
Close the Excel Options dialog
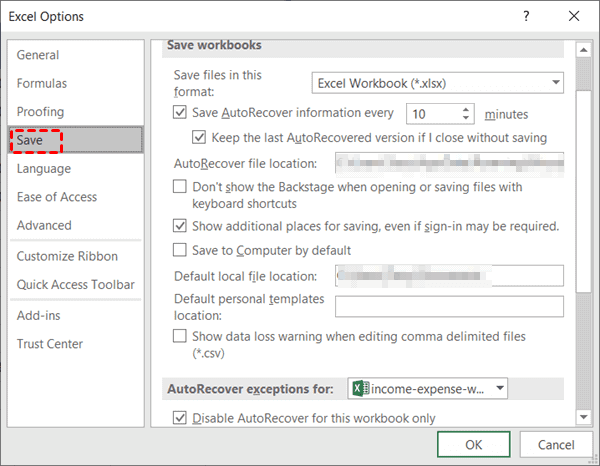click(573, 16)
